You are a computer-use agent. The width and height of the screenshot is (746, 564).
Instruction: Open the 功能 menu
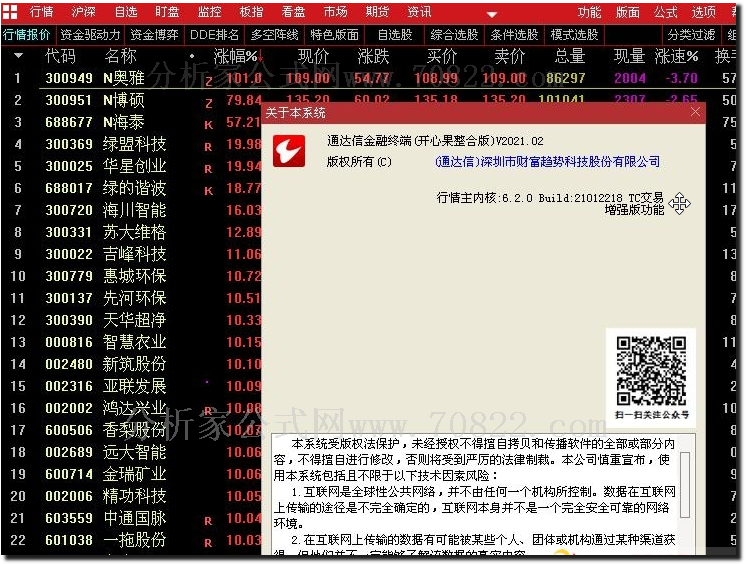(x=589, y=12)
